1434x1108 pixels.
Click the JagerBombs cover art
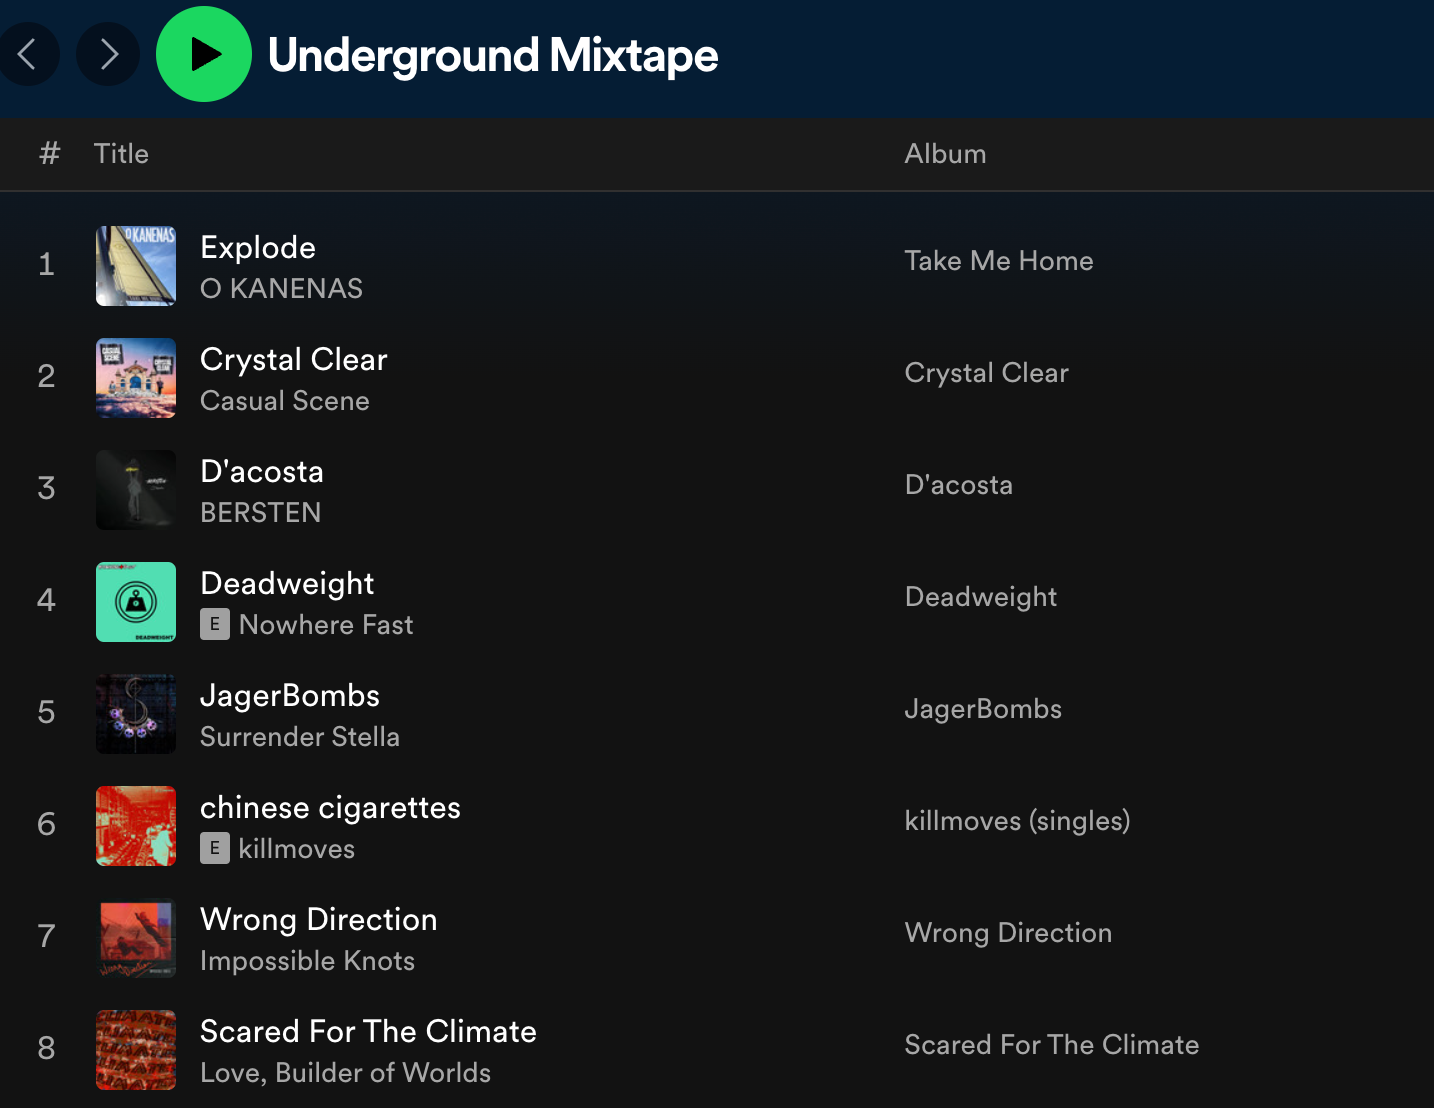[x=136, y=714]
